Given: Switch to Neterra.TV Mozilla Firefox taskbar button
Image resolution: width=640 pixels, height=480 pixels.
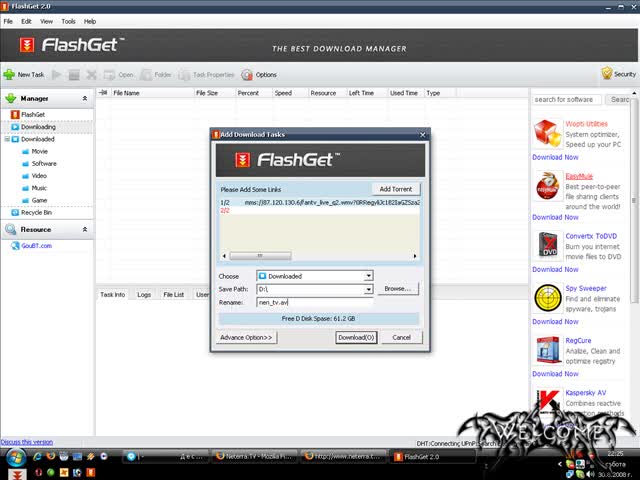Looking at the screenshot, I should 254,456.
